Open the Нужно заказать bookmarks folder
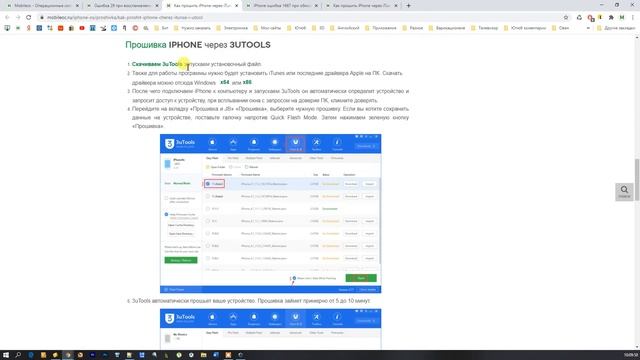The height and width of the screenshot is (360, 640). click(192, 28)
